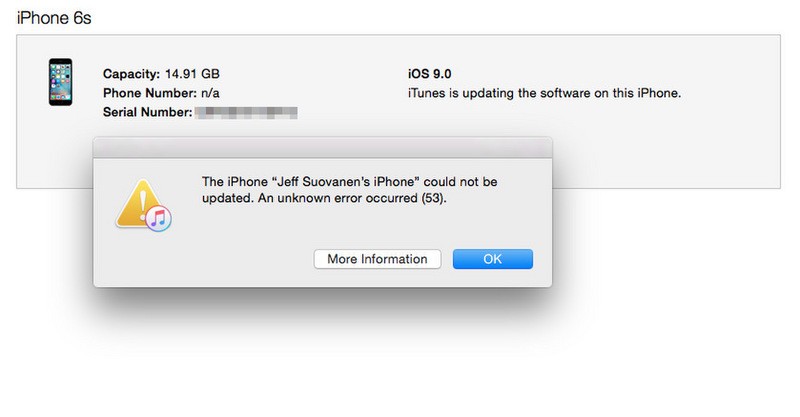The image size is (800, 417).
Task: Click the blurred serial number value
Action: pyautogui.click(x=246, y=113)
